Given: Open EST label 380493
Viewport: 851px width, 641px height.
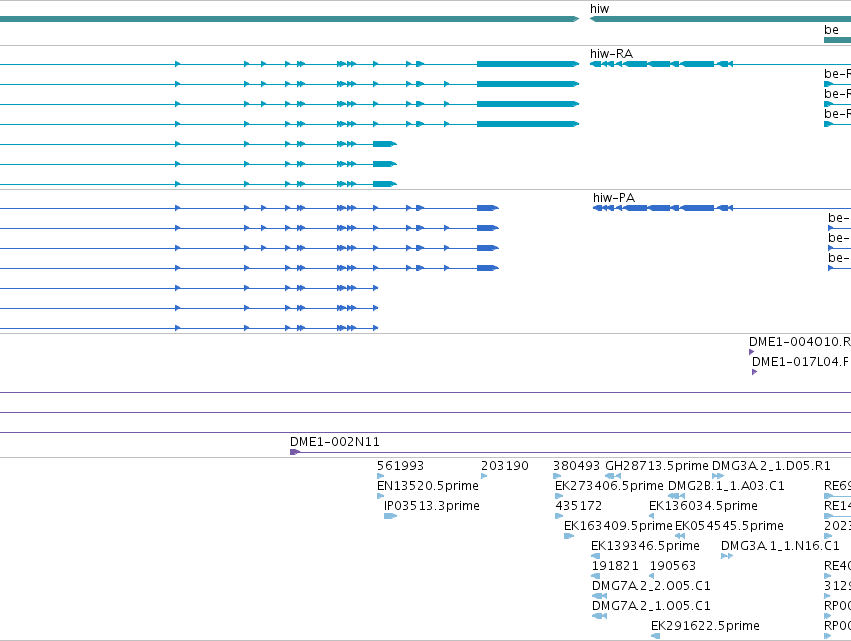Looking at the screenshot, I should click(x=576, y=466).
